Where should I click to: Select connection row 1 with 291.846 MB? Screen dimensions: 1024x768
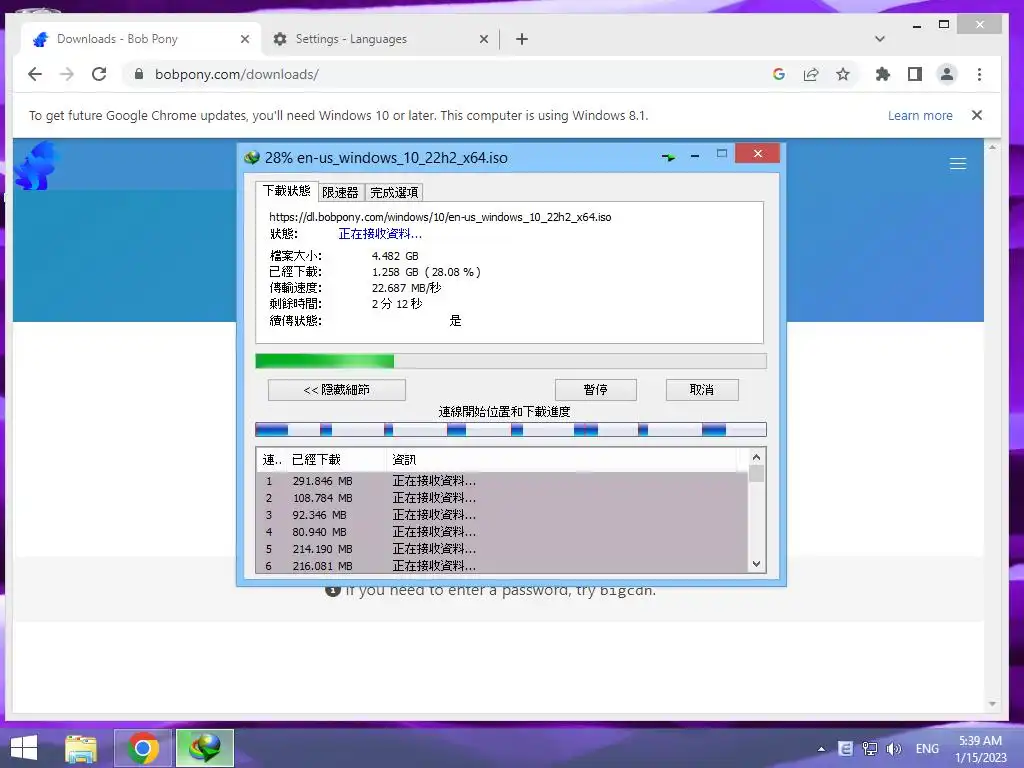coord(502,481)
